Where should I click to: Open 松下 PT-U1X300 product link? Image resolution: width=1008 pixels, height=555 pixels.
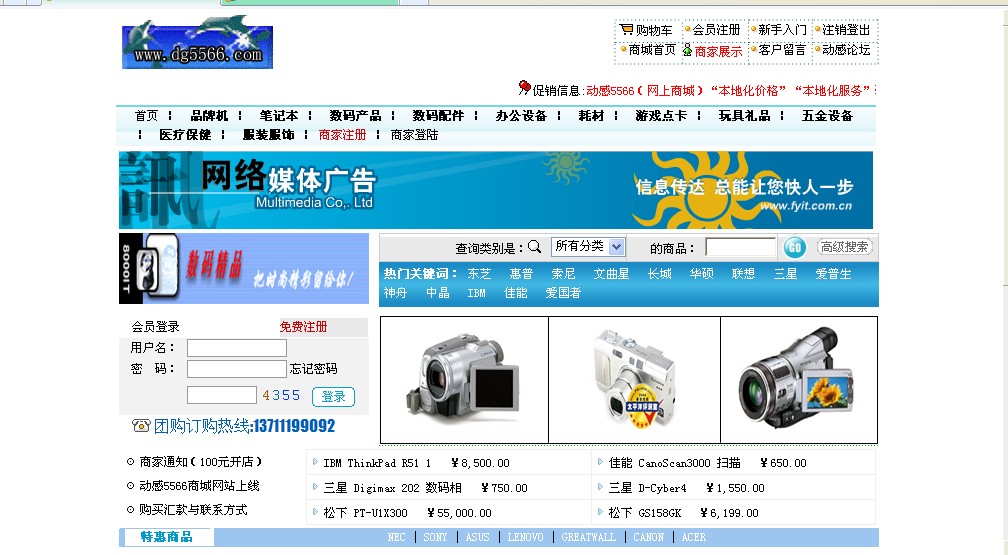tap(365, 513)
